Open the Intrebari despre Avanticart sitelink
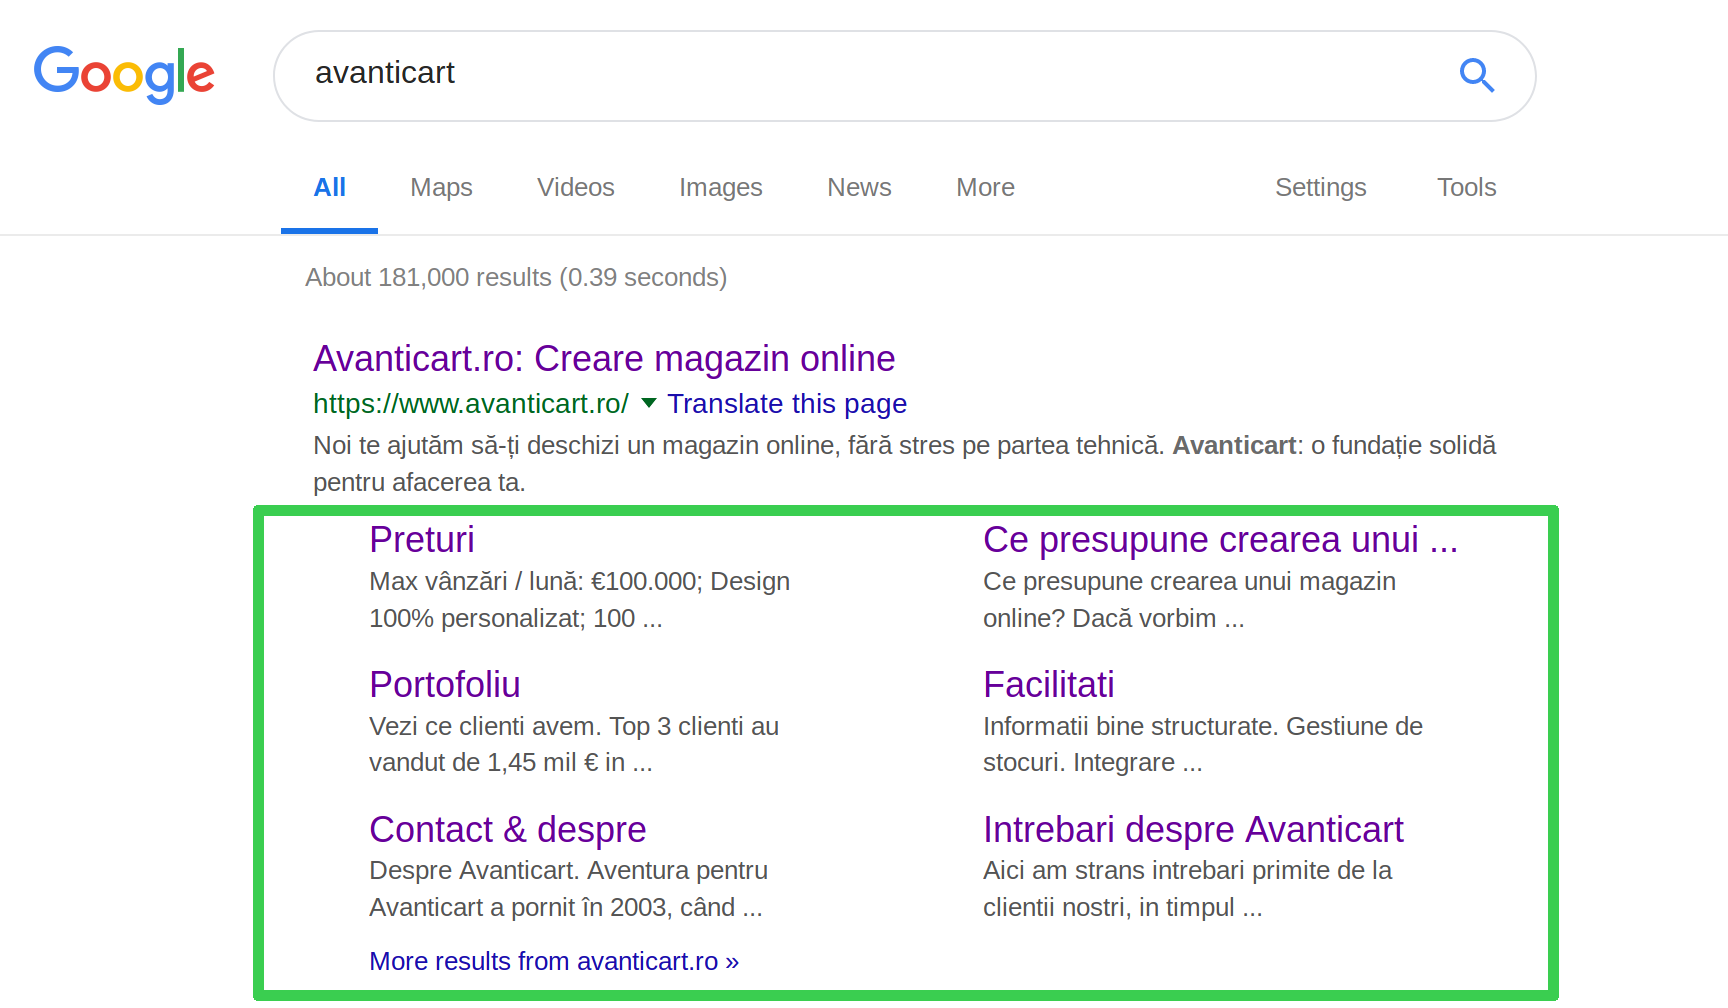Viewport: 1728px width, 1008px height. 1193,830
